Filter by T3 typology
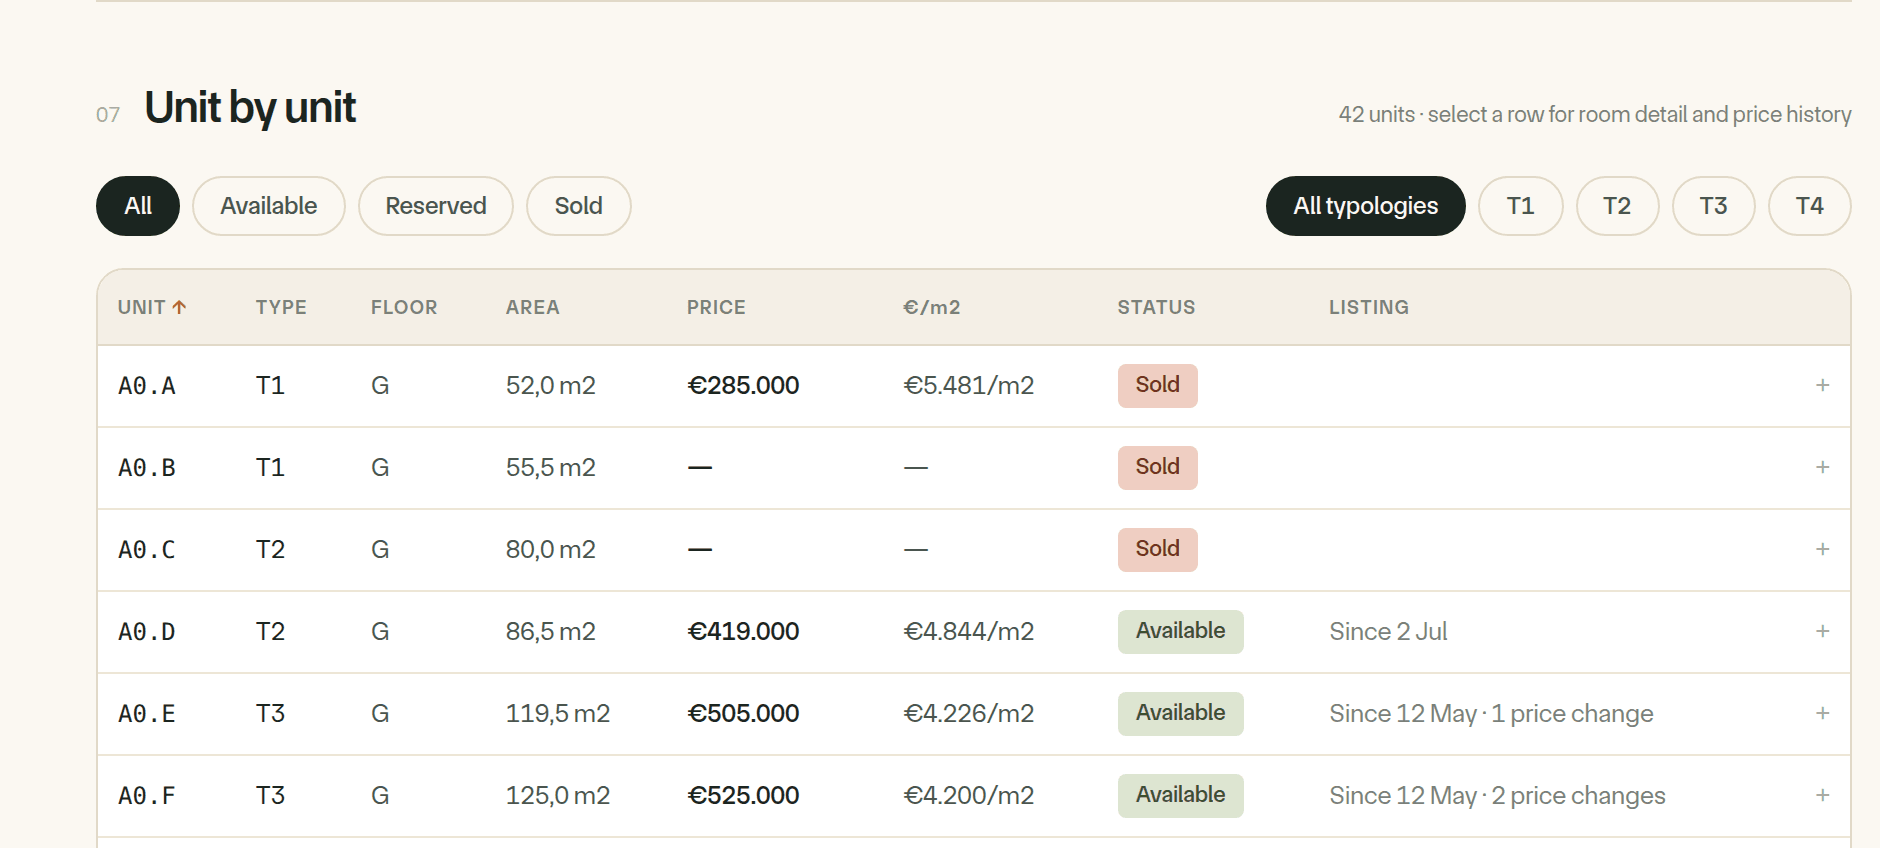 1713,206
